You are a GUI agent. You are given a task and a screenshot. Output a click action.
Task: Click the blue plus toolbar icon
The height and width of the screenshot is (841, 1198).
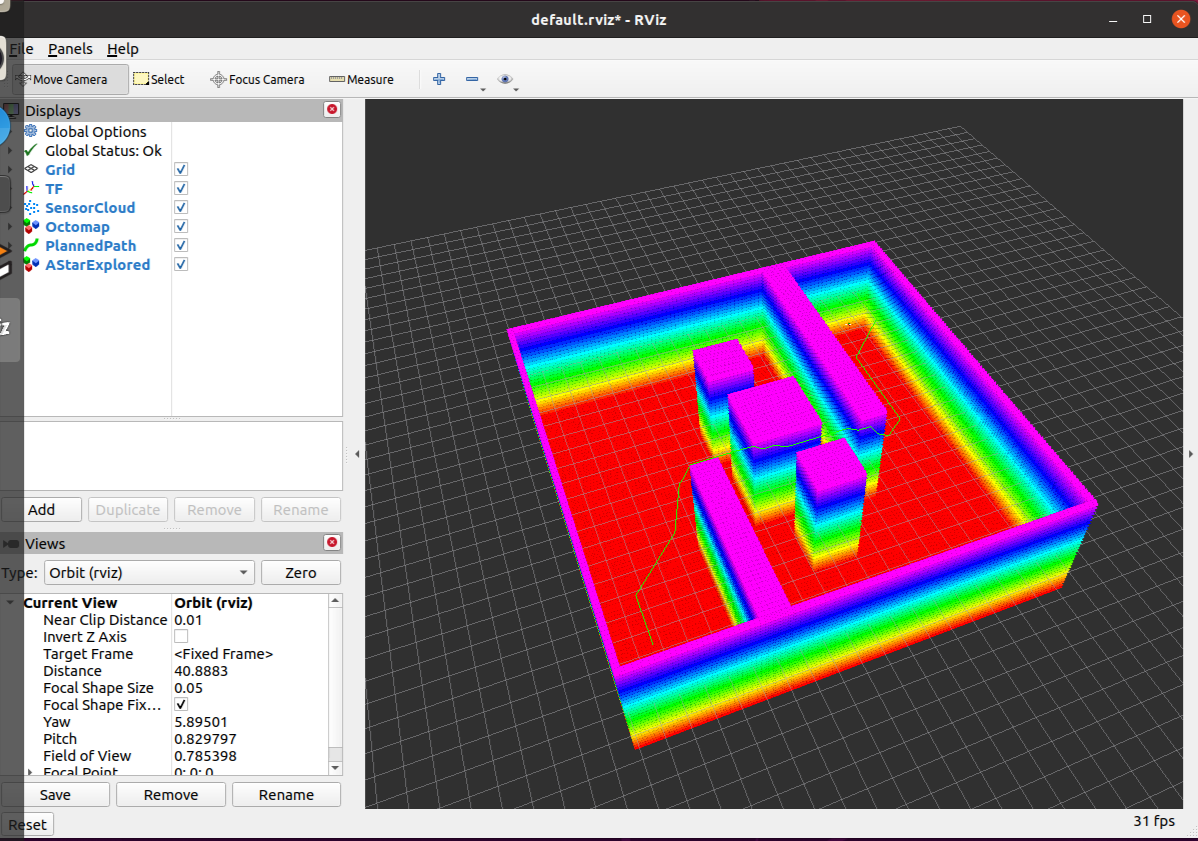[x=439, y=79]
